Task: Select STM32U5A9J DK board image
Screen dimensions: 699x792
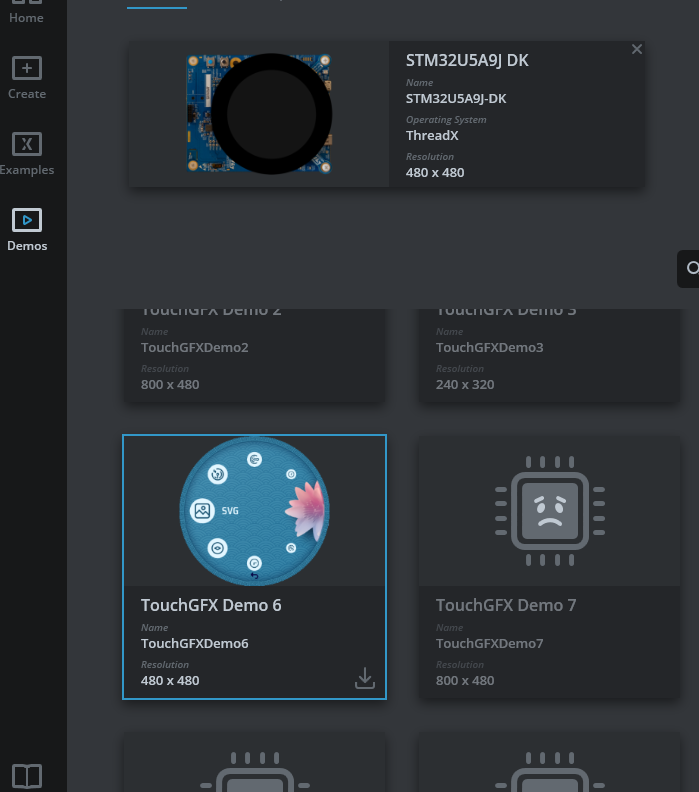Action: [259, 114]
